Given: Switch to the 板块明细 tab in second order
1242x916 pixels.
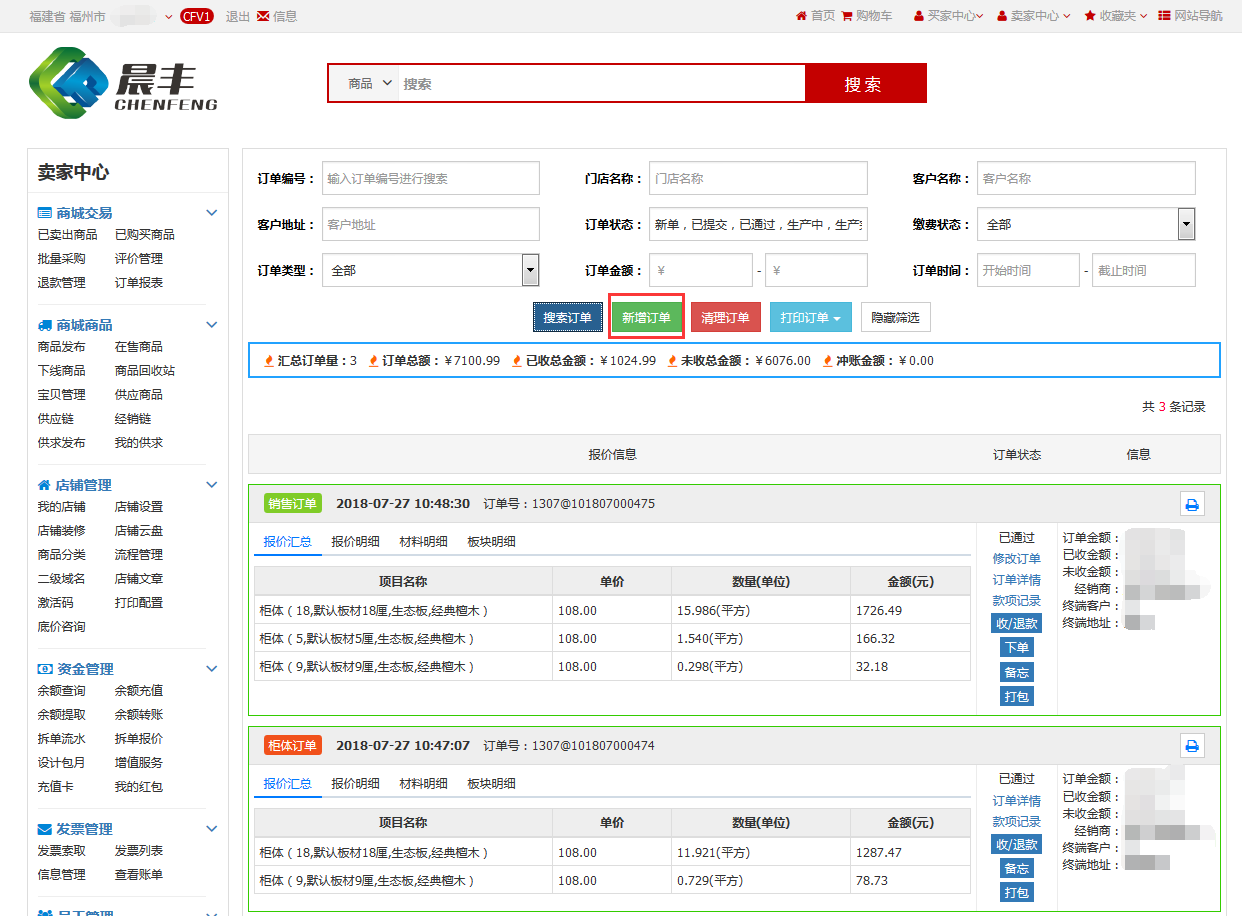Looking at the screenshot, I should (x=491, y=784).
